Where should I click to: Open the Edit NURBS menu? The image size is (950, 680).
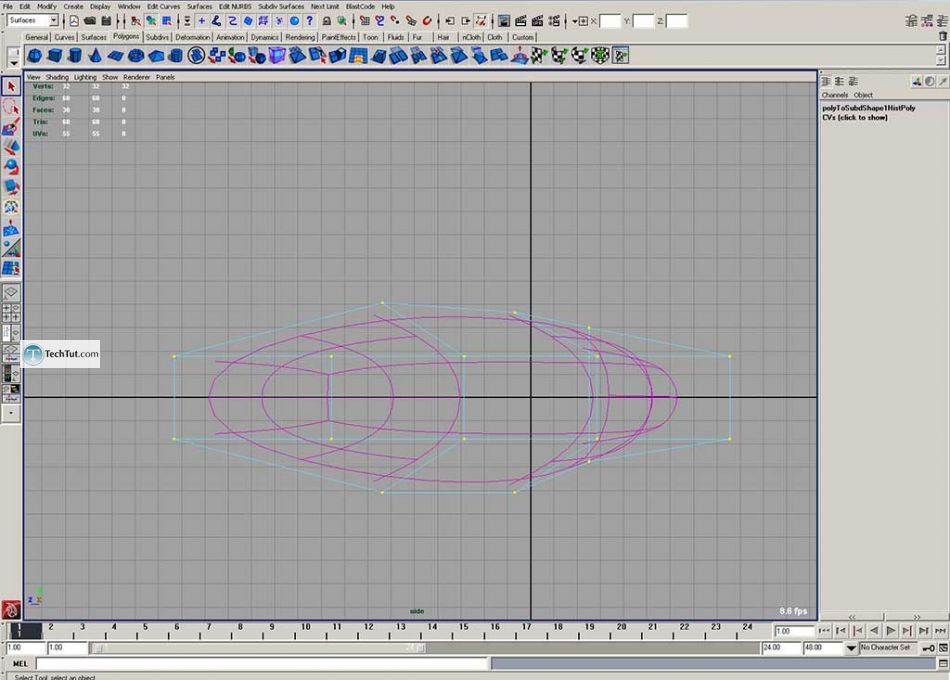(235, 6)
